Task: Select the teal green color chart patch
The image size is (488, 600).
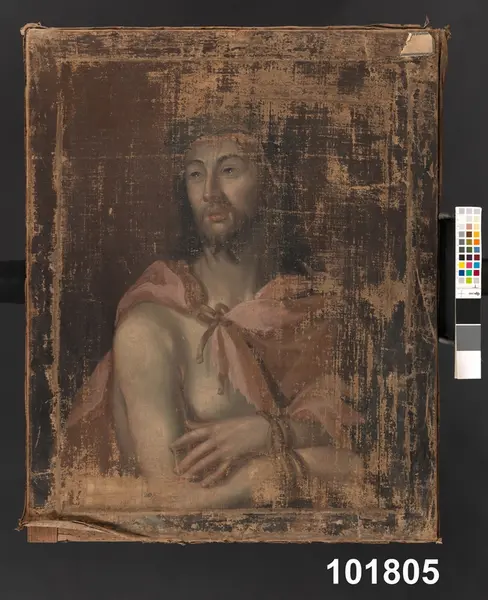Action: point(469,273)
